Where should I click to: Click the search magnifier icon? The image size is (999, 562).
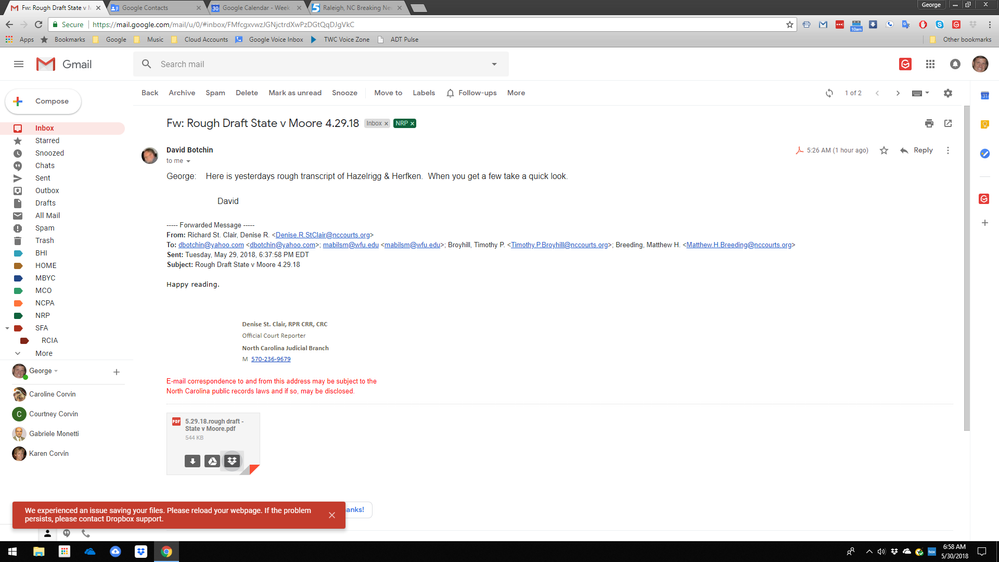pos(147,64)
